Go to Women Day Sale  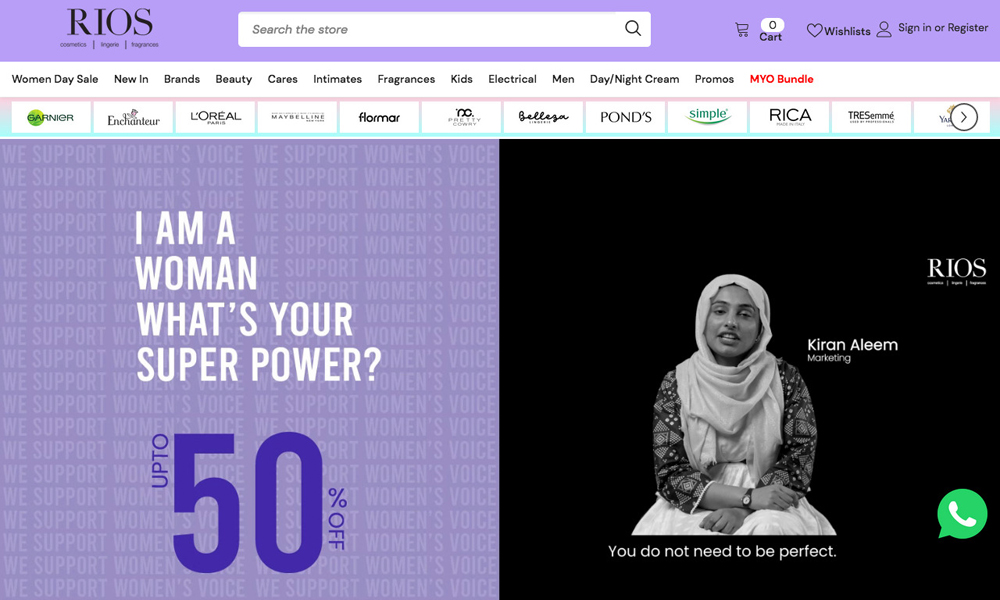[x=55, y=79]
